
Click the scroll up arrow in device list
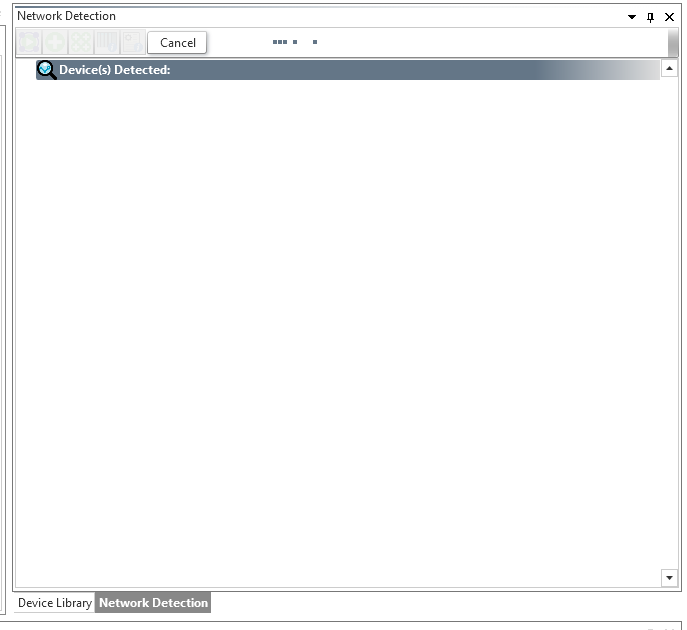point(669,68)
